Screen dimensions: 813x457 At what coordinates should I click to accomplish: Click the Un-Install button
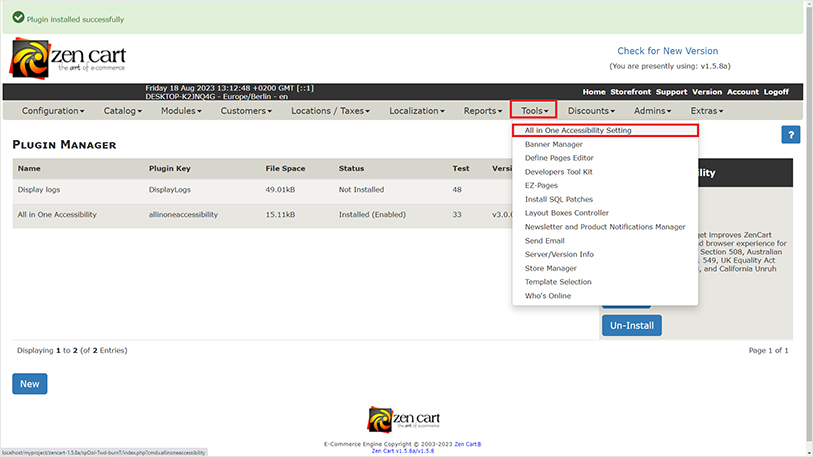[632, 325]
